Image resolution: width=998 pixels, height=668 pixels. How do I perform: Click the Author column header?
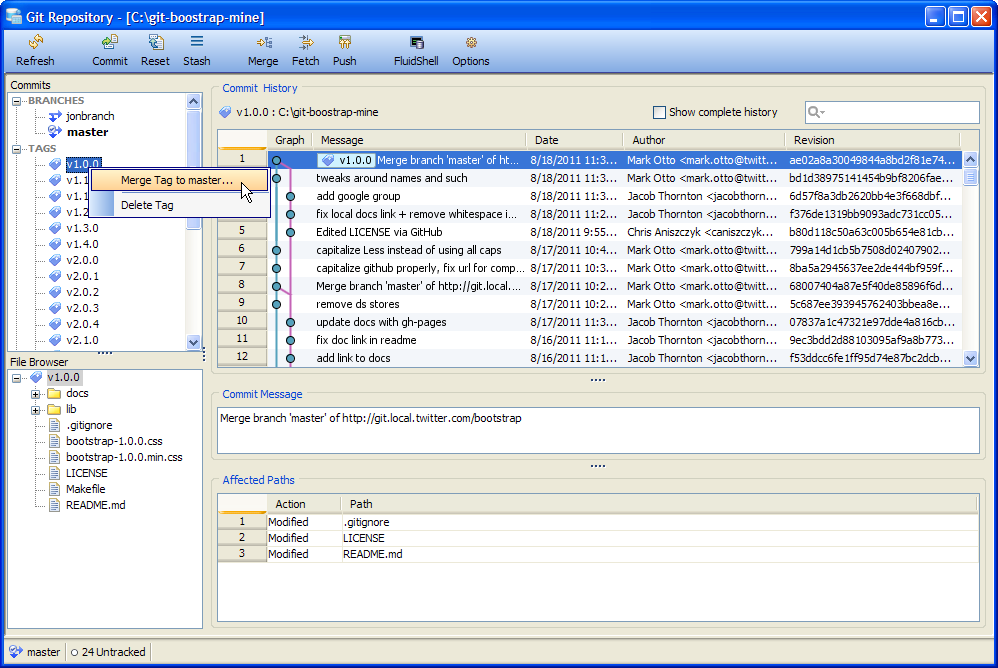tap(703, 140)
